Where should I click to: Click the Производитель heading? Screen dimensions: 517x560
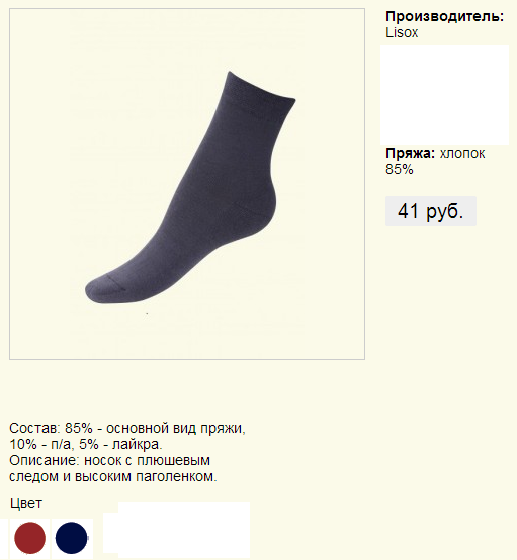[x=445, y=16]
